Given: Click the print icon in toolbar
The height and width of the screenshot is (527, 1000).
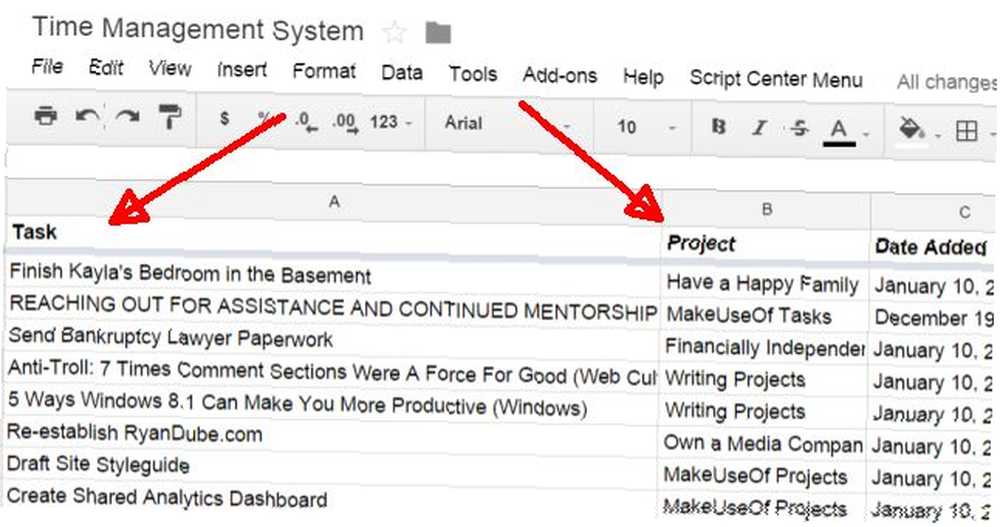Looking at the screenshot, I should pos(46,116).
